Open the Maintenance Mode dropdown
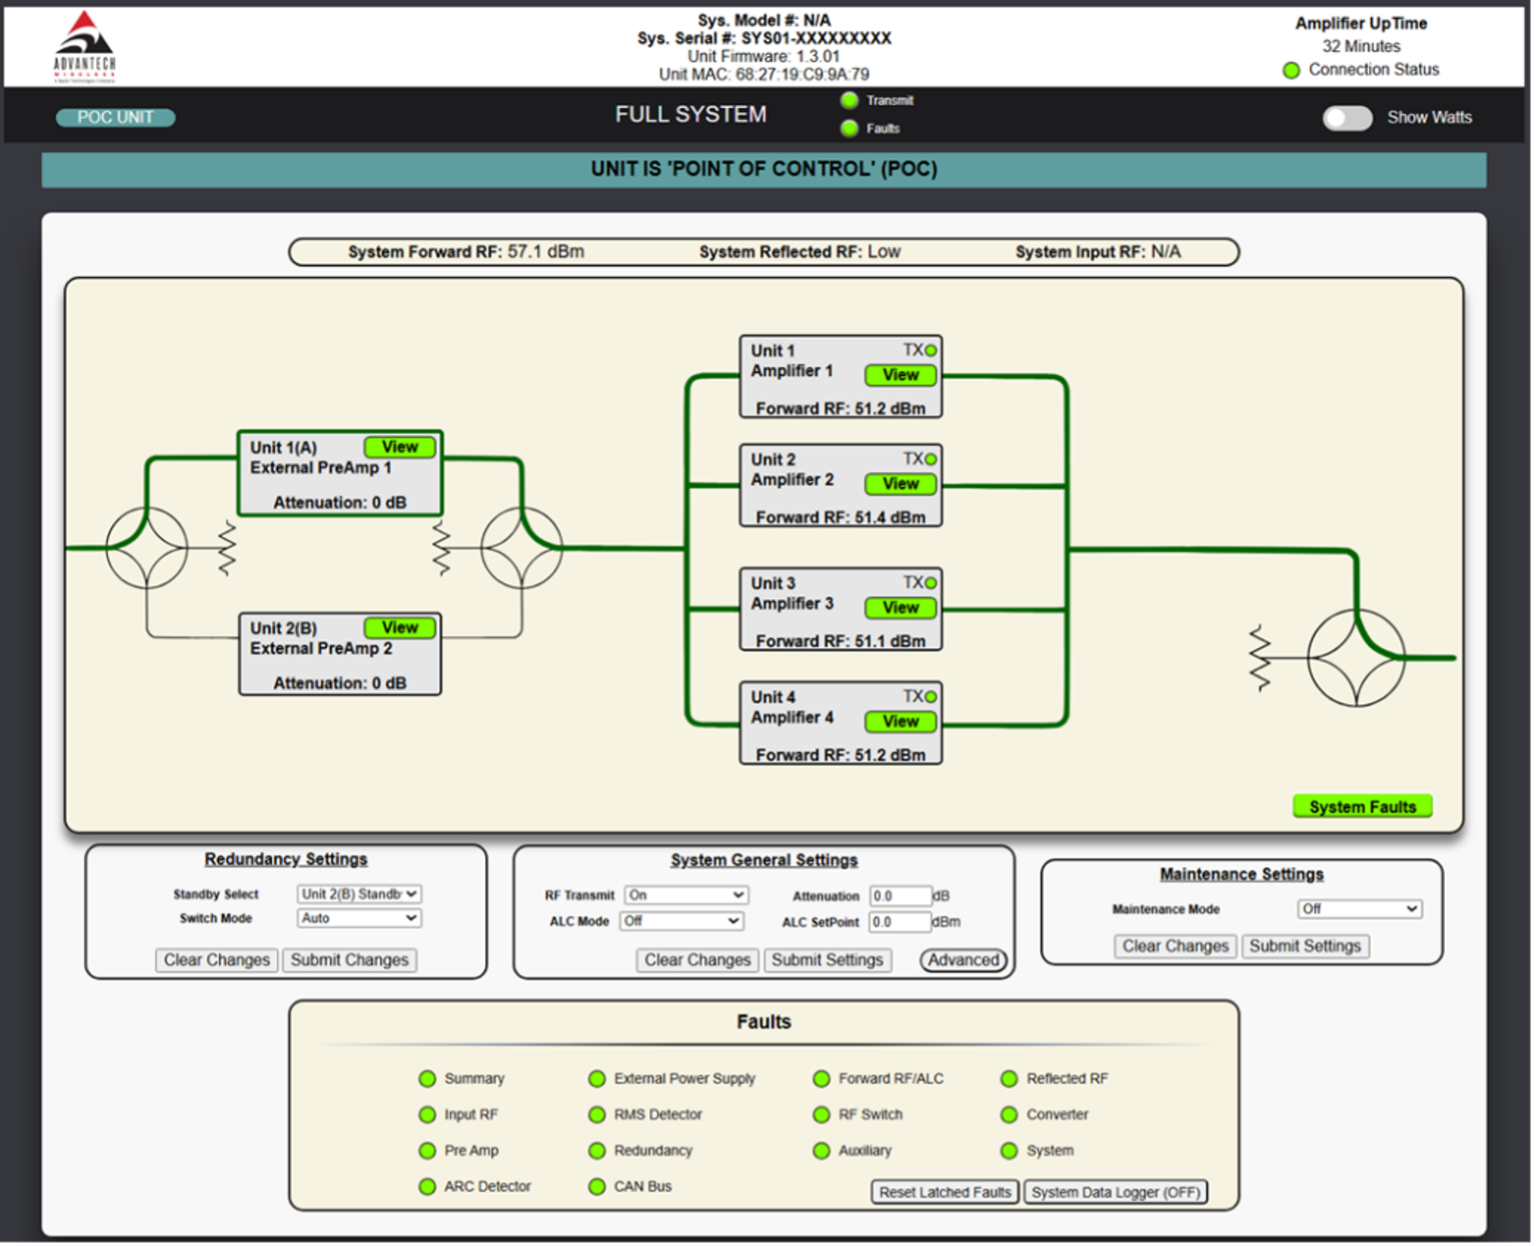Screen dimensions: 1536x1246 point(1359,909)
